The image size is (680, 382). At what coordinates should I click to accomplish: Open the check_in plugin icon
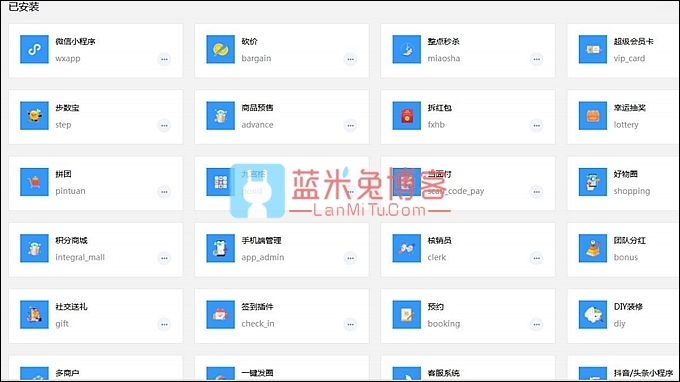[x=220, y=315]
